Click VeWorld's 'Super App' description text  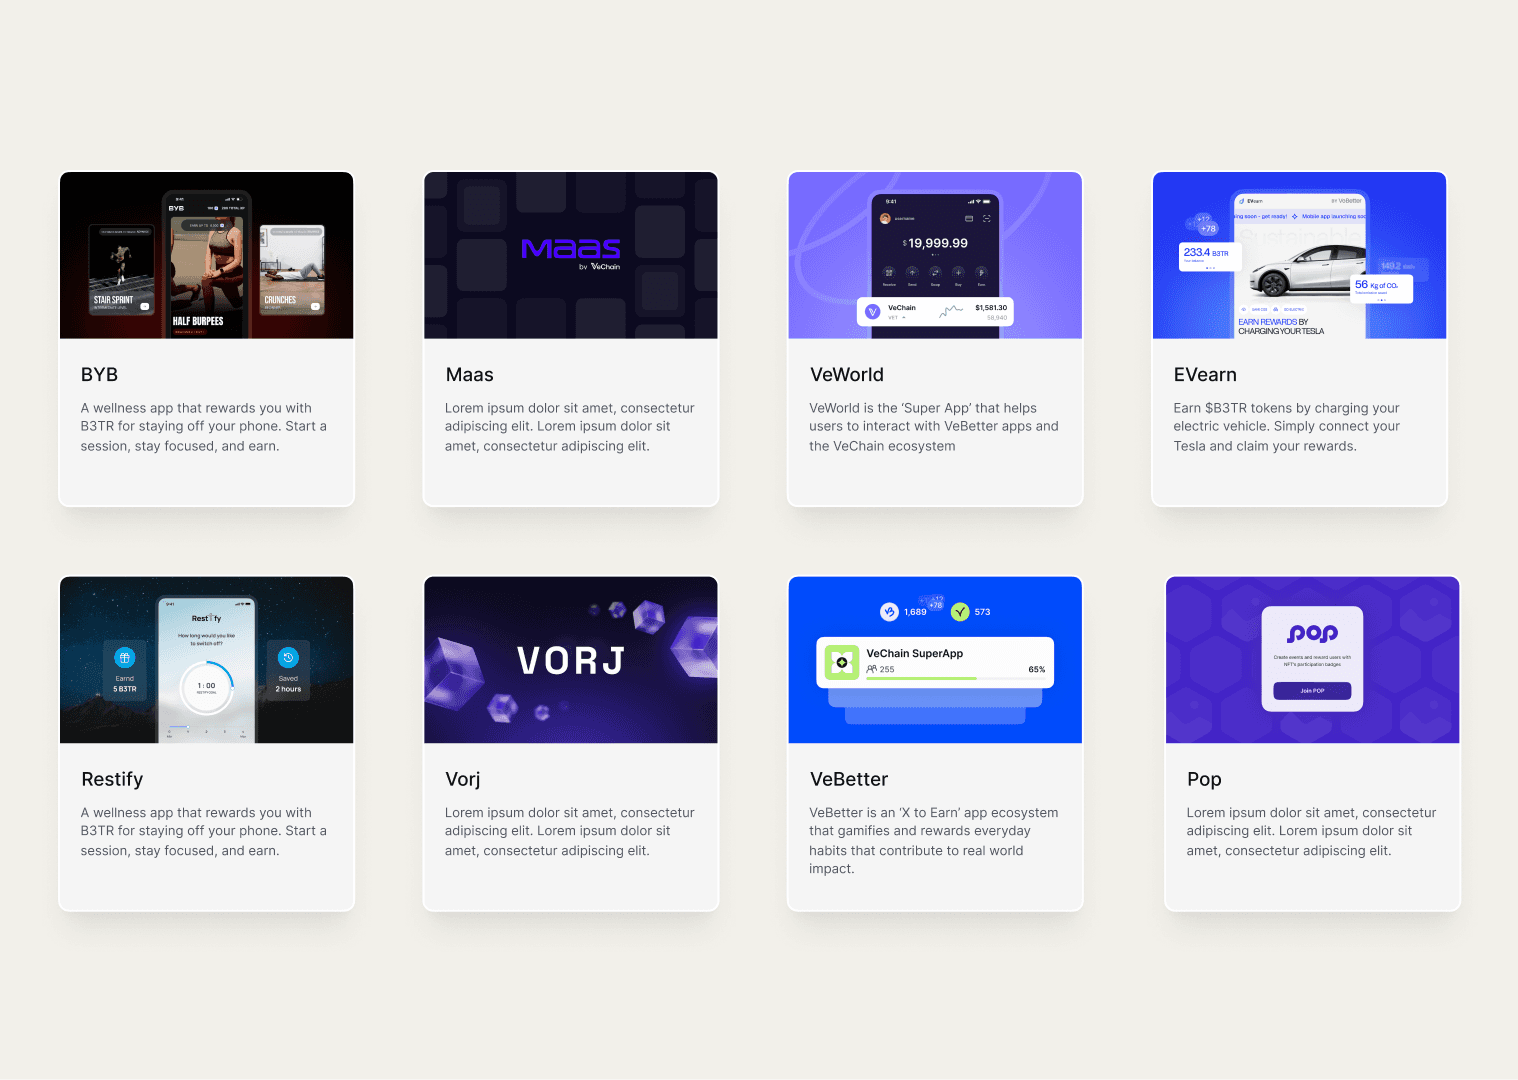[934, 427]
